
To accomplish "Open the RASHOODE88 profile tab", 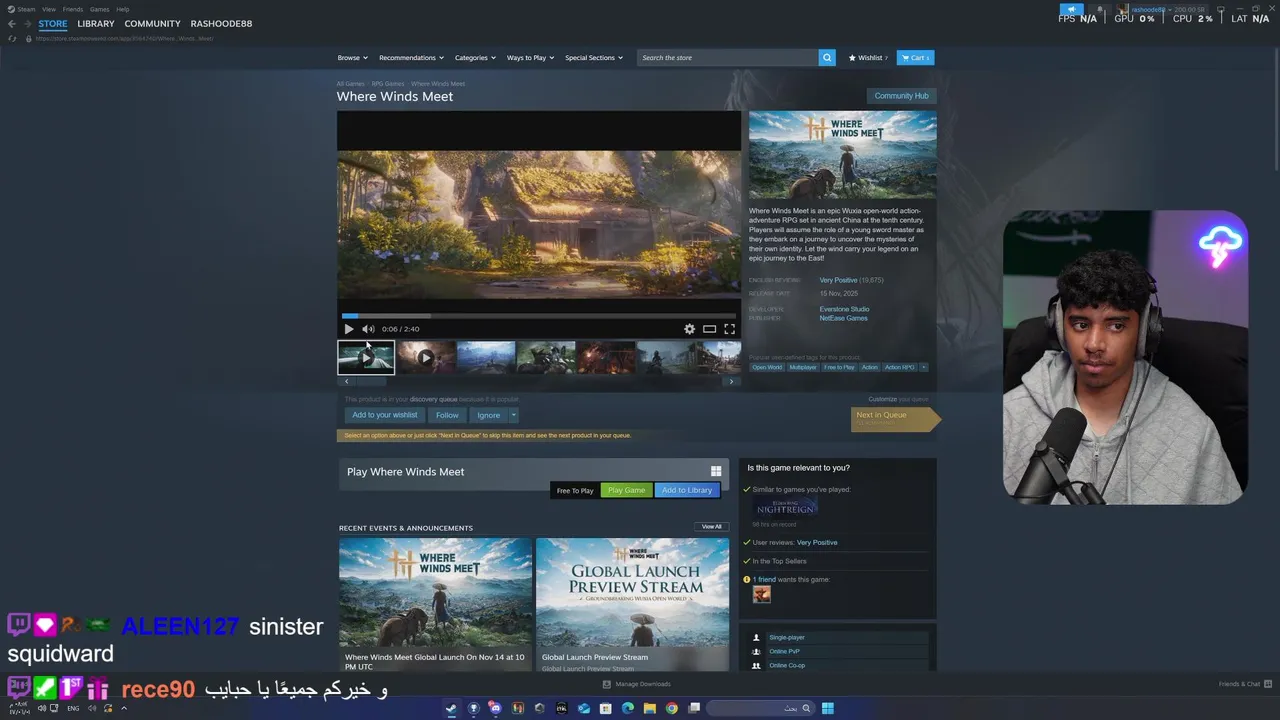I will tap(221, 24).
